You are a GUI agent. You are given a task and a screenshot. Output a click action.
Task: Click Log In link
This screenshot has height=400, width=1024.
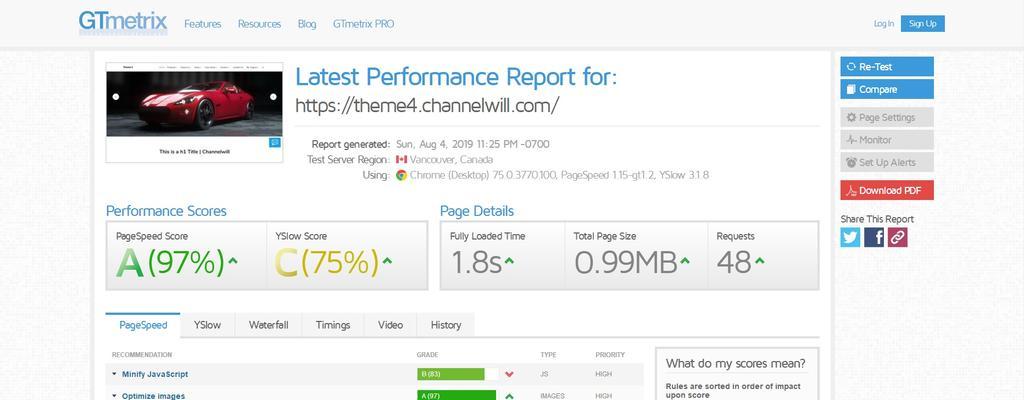(x=884, y=24)
